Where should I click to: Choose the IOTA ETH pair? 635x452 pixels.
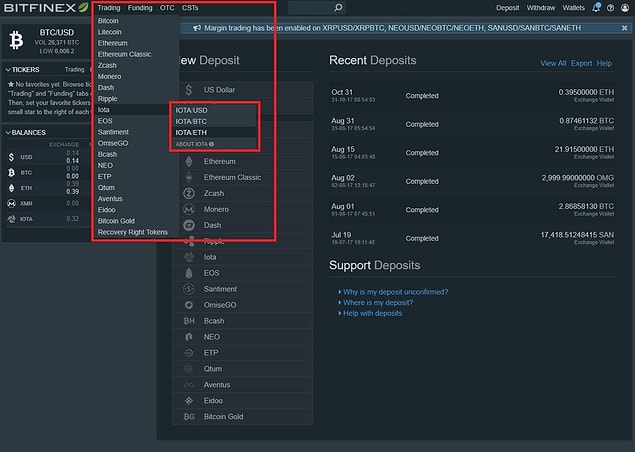point(191,132)
